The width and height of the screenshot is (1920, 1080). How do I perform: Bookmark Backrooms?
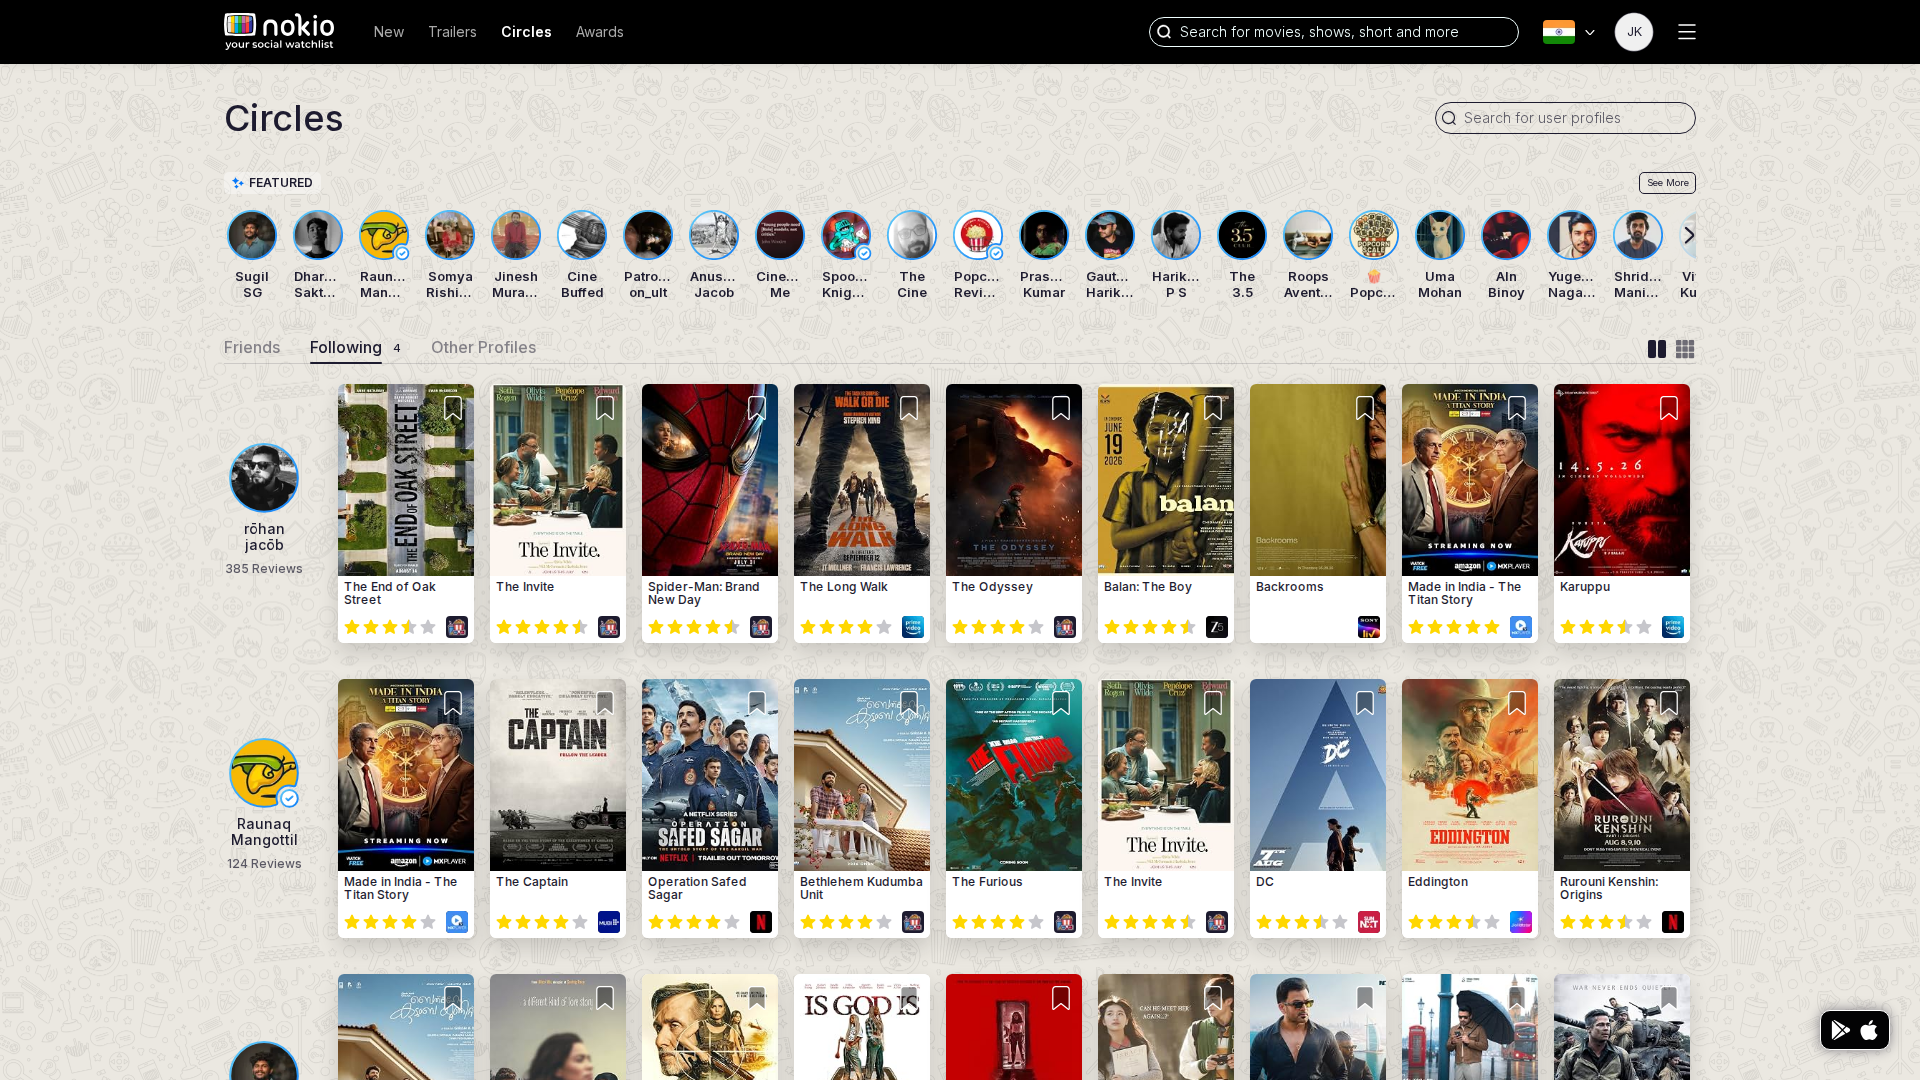coord(1365,409)
